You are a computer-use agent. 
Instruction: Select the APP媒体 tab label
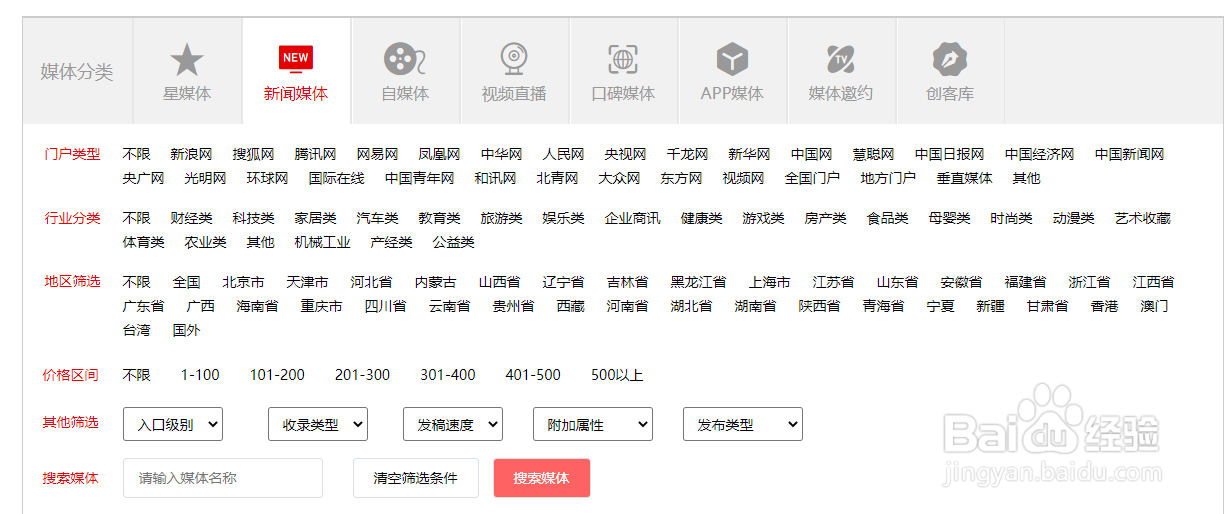pyautogui.click(x=732, y=94)
